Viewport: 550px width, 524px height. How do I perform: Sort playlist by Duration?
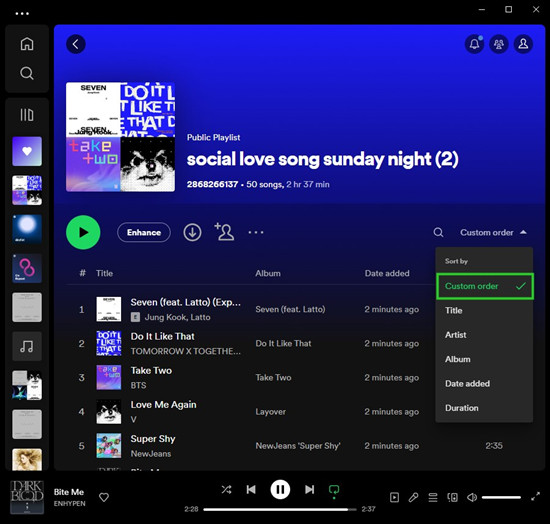pyautogui.click(x=484, y=408)
